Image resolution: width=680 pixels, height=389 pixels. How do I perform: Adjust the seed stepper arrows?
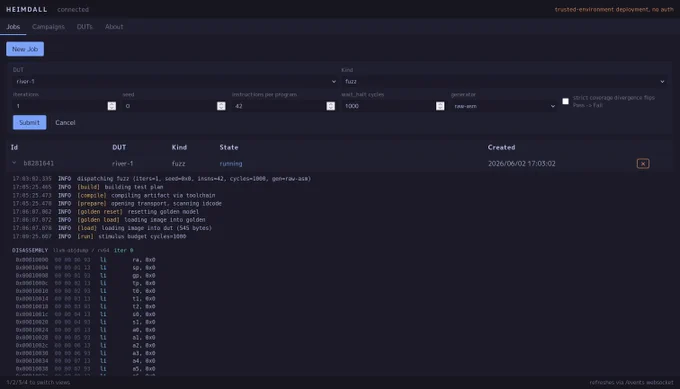[x=221, y=106]
